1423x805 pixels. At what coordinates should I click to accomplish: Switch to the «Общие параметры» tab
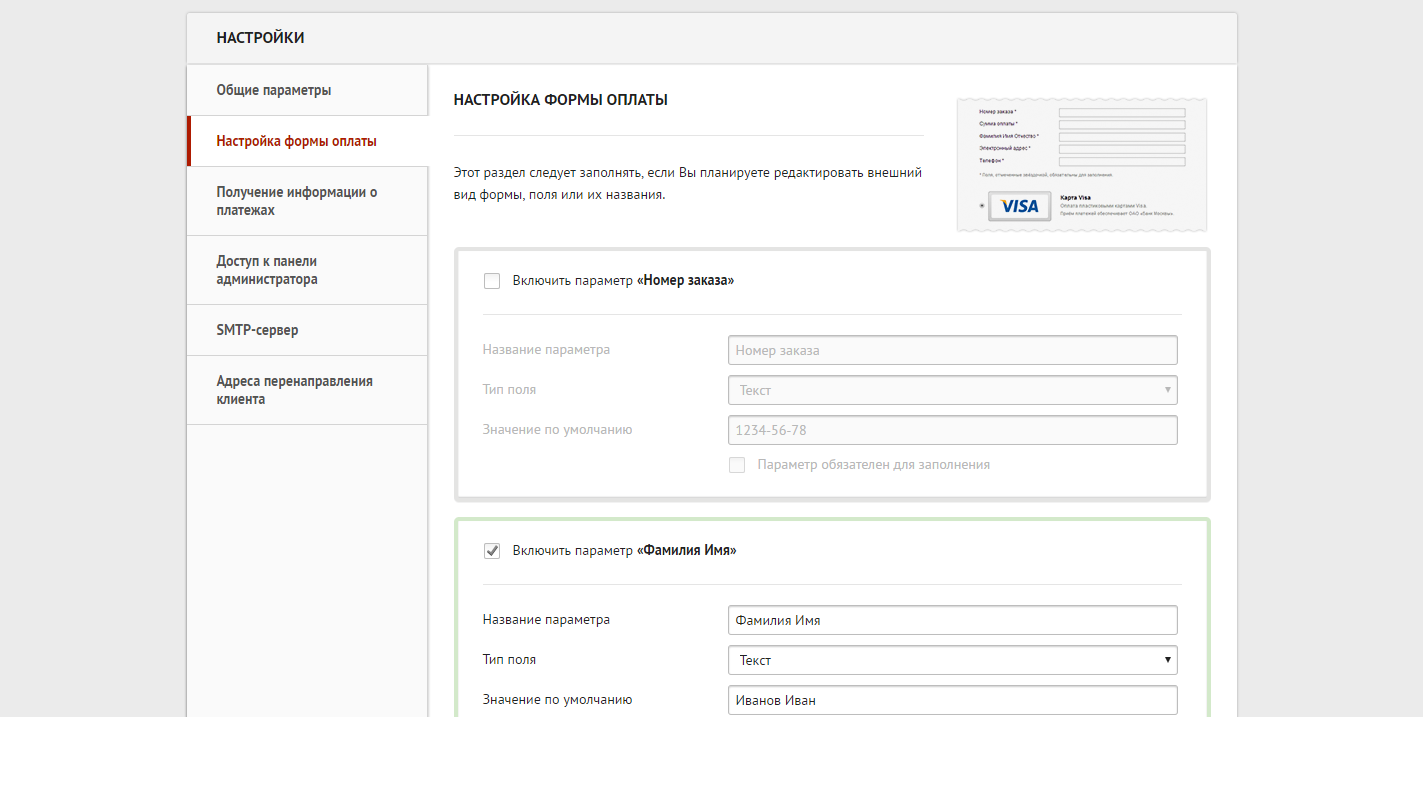tap(274, 90)
